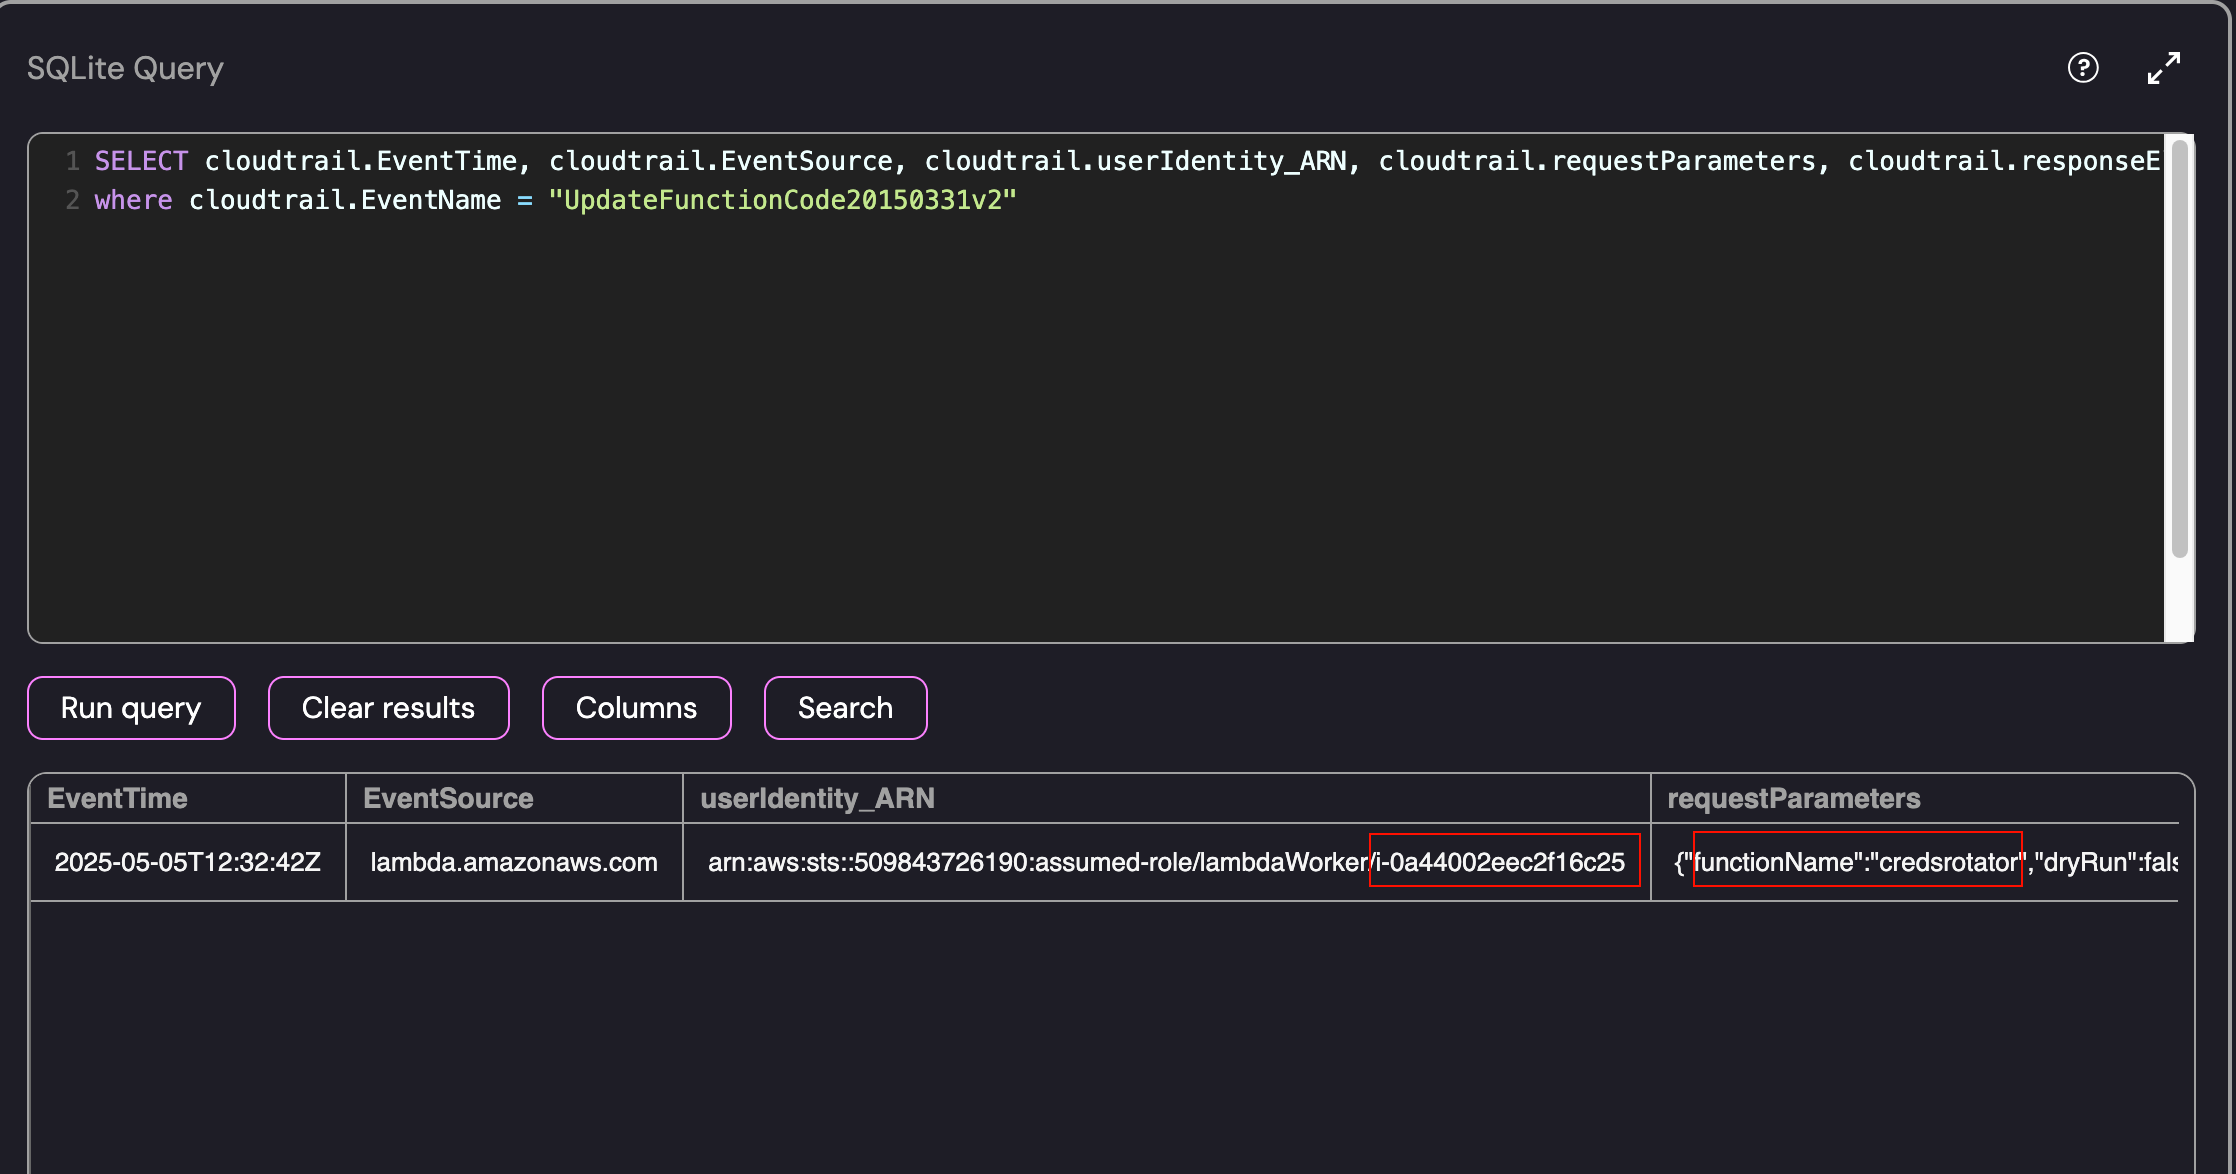Click line number 2 in editor gutter
The image size is (2236, 1174).
(x=72, y=200)
